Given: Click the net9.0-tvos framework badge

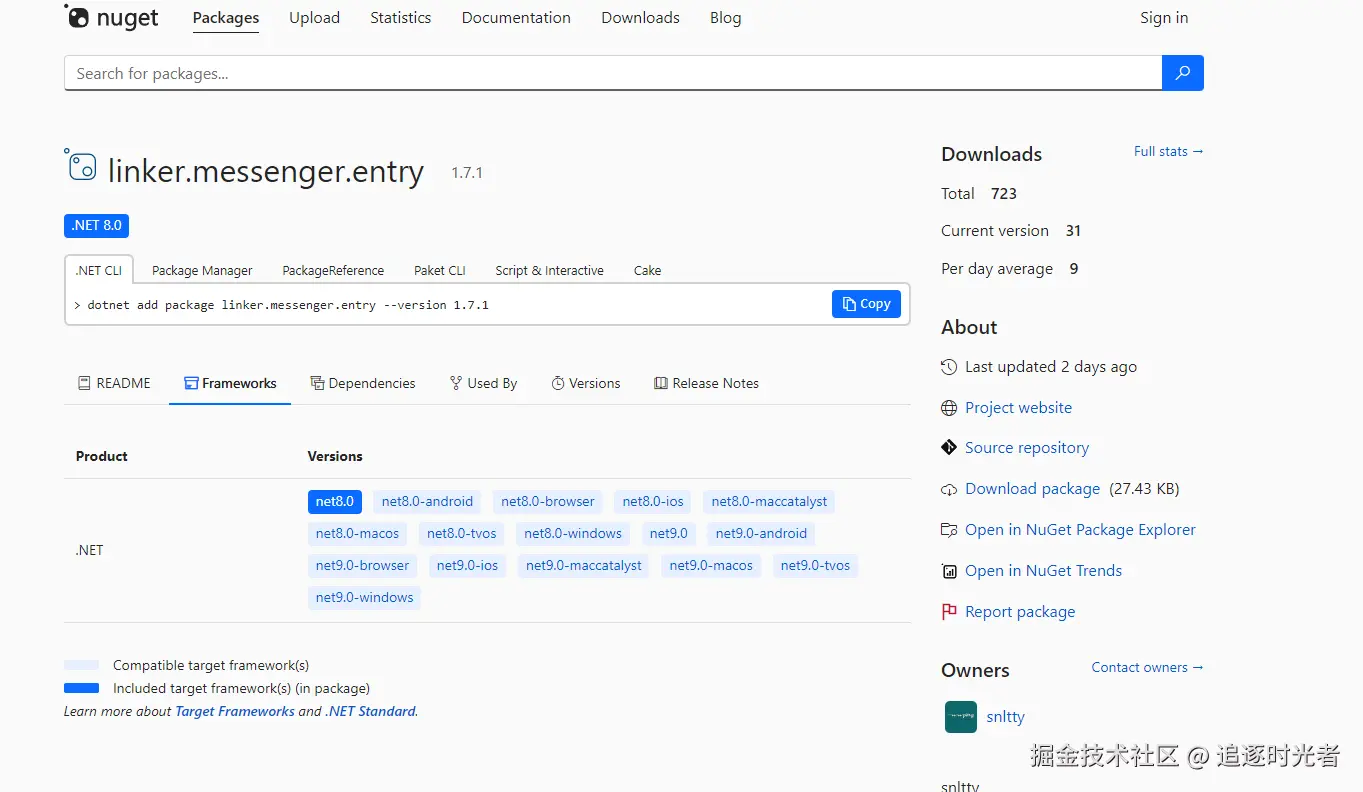Looking at the screenshot, I should (x=815, y=566).
